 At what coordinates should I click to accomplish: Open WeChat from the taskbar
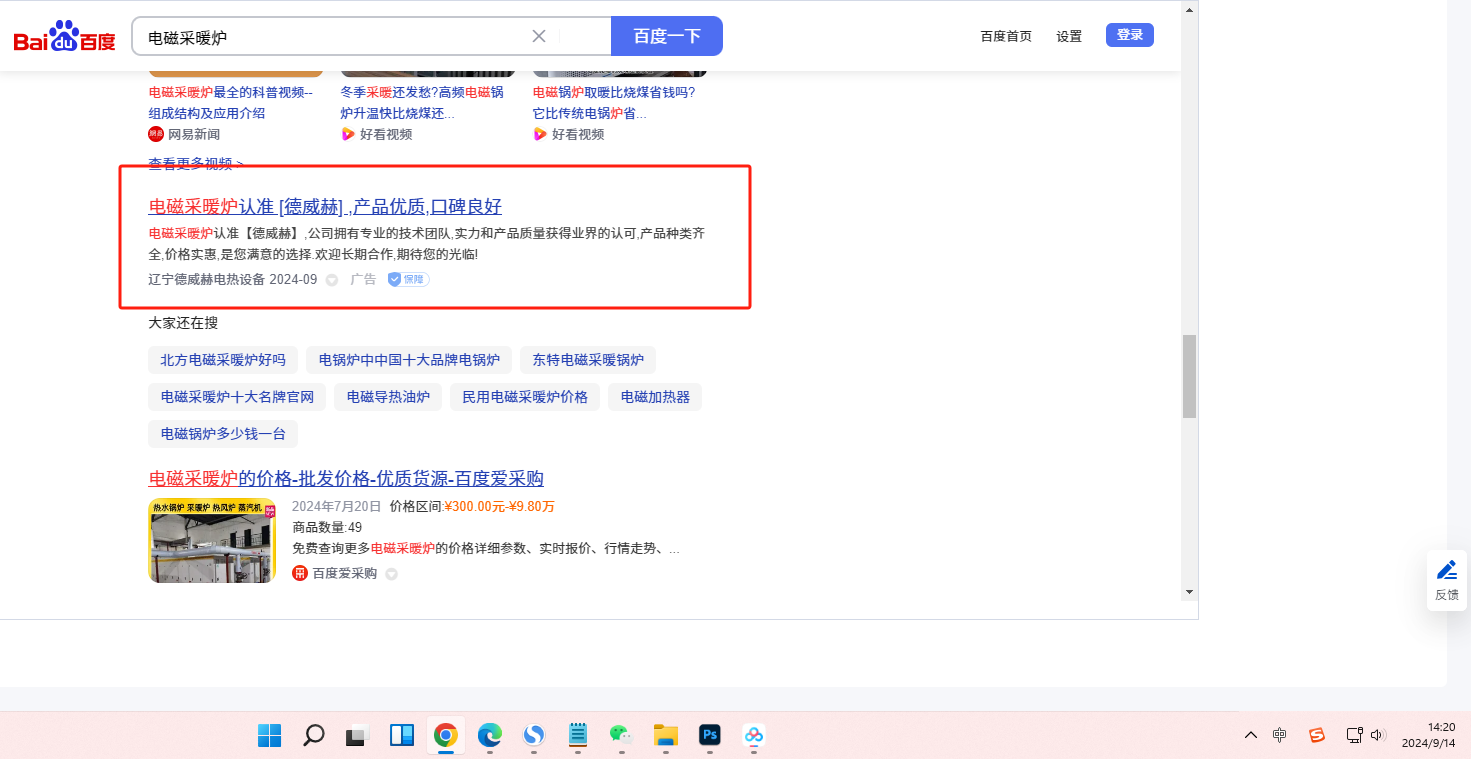[x=621, y=736]
